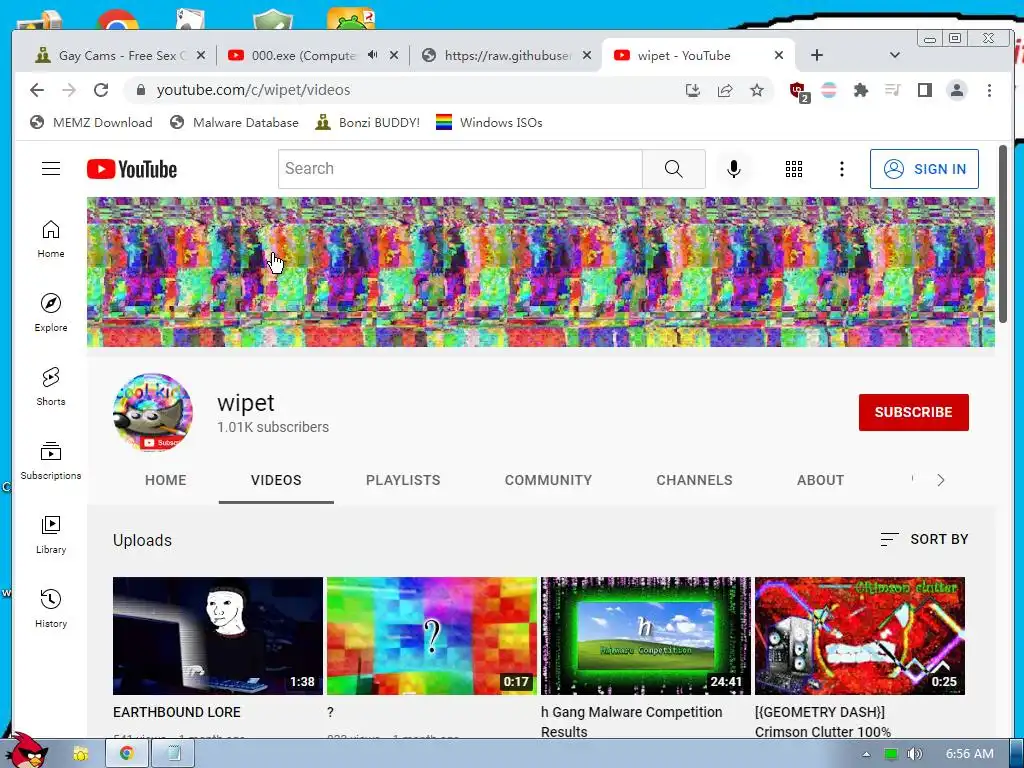This screenshot has width=1024, height=768.
Task: Open Chrome three-dot menu
Action: coord(989,90)
